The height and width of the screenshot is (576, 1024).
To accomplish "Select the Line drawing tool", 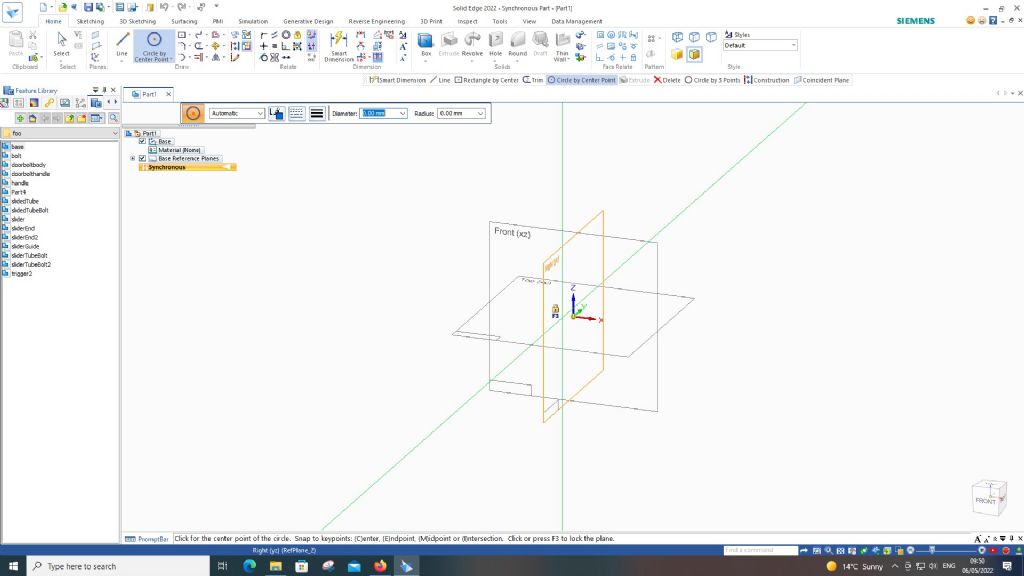I will click(x=122, y=43).
